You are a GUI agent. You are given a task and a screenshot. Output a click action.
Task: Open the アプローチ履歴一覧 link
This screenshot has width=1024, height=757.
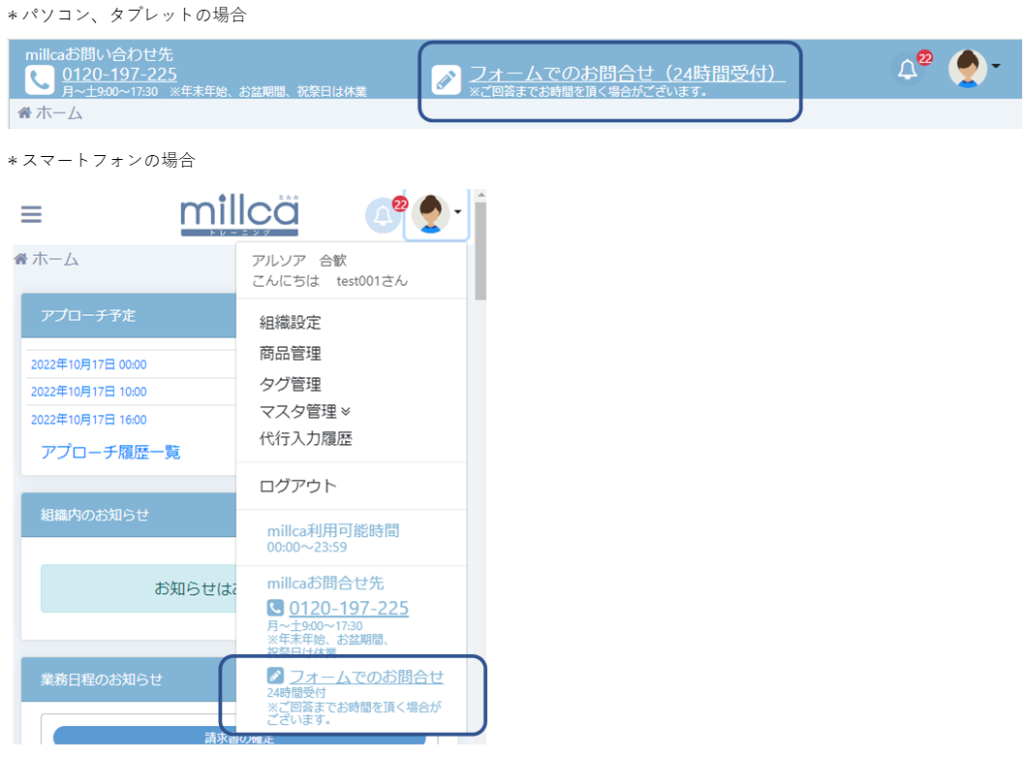pos(111,452)
